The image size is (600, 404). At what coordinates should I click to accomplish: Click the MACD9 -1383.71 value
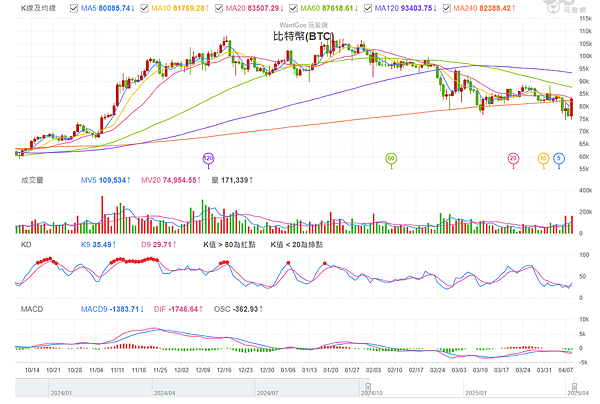pos(112,309)
